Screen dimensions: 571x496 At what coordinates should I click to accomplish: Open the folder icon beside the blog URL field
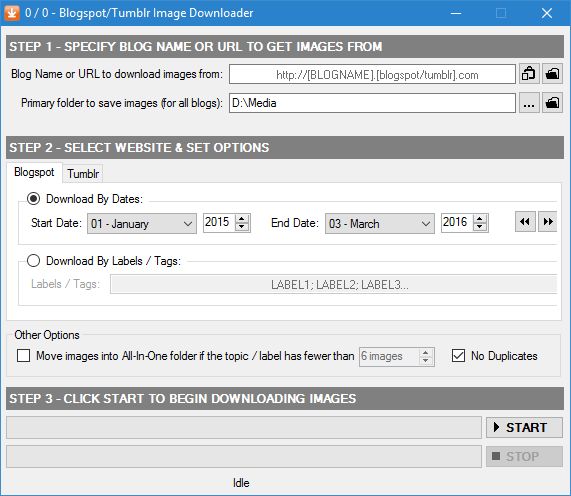[x=552, y=74]
